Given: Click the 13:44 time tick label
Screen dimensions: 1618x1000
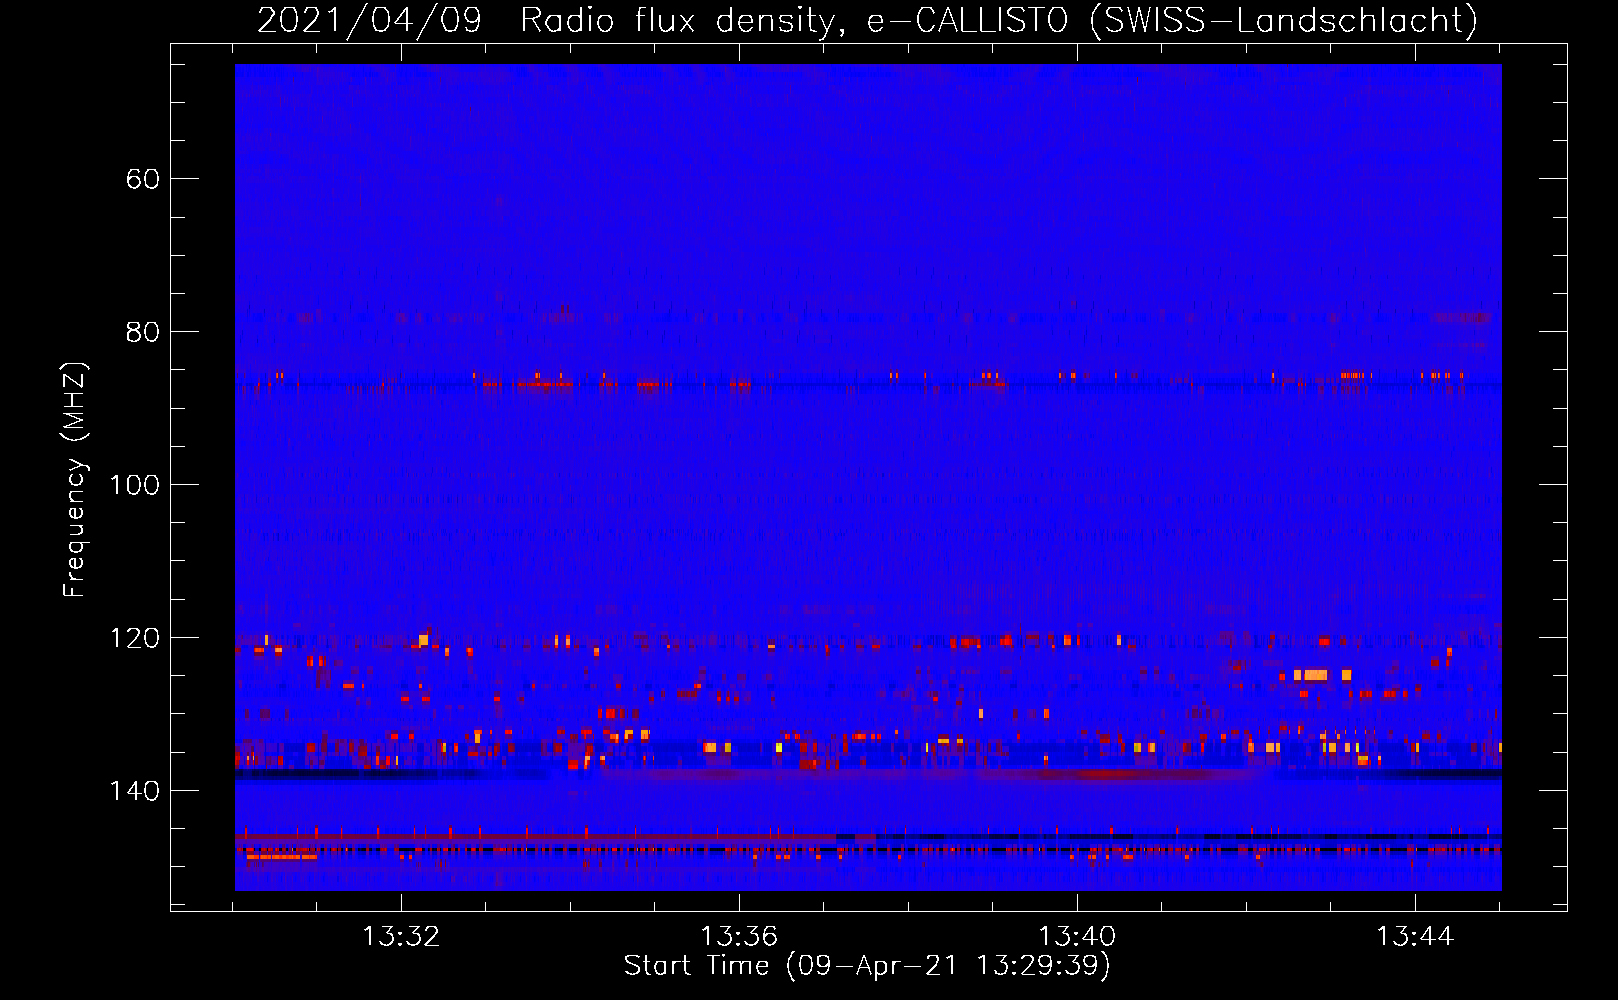Looking at the screenshot, I should (1415, 936).
